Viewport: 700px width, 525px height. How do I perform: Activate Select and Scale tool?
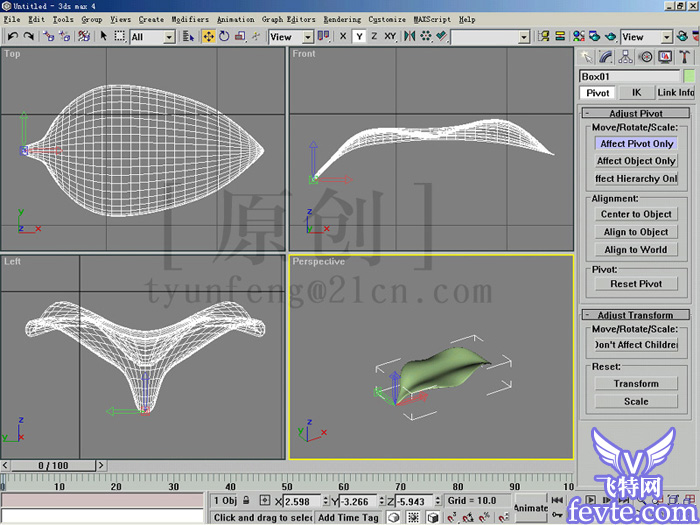(240, 37)
